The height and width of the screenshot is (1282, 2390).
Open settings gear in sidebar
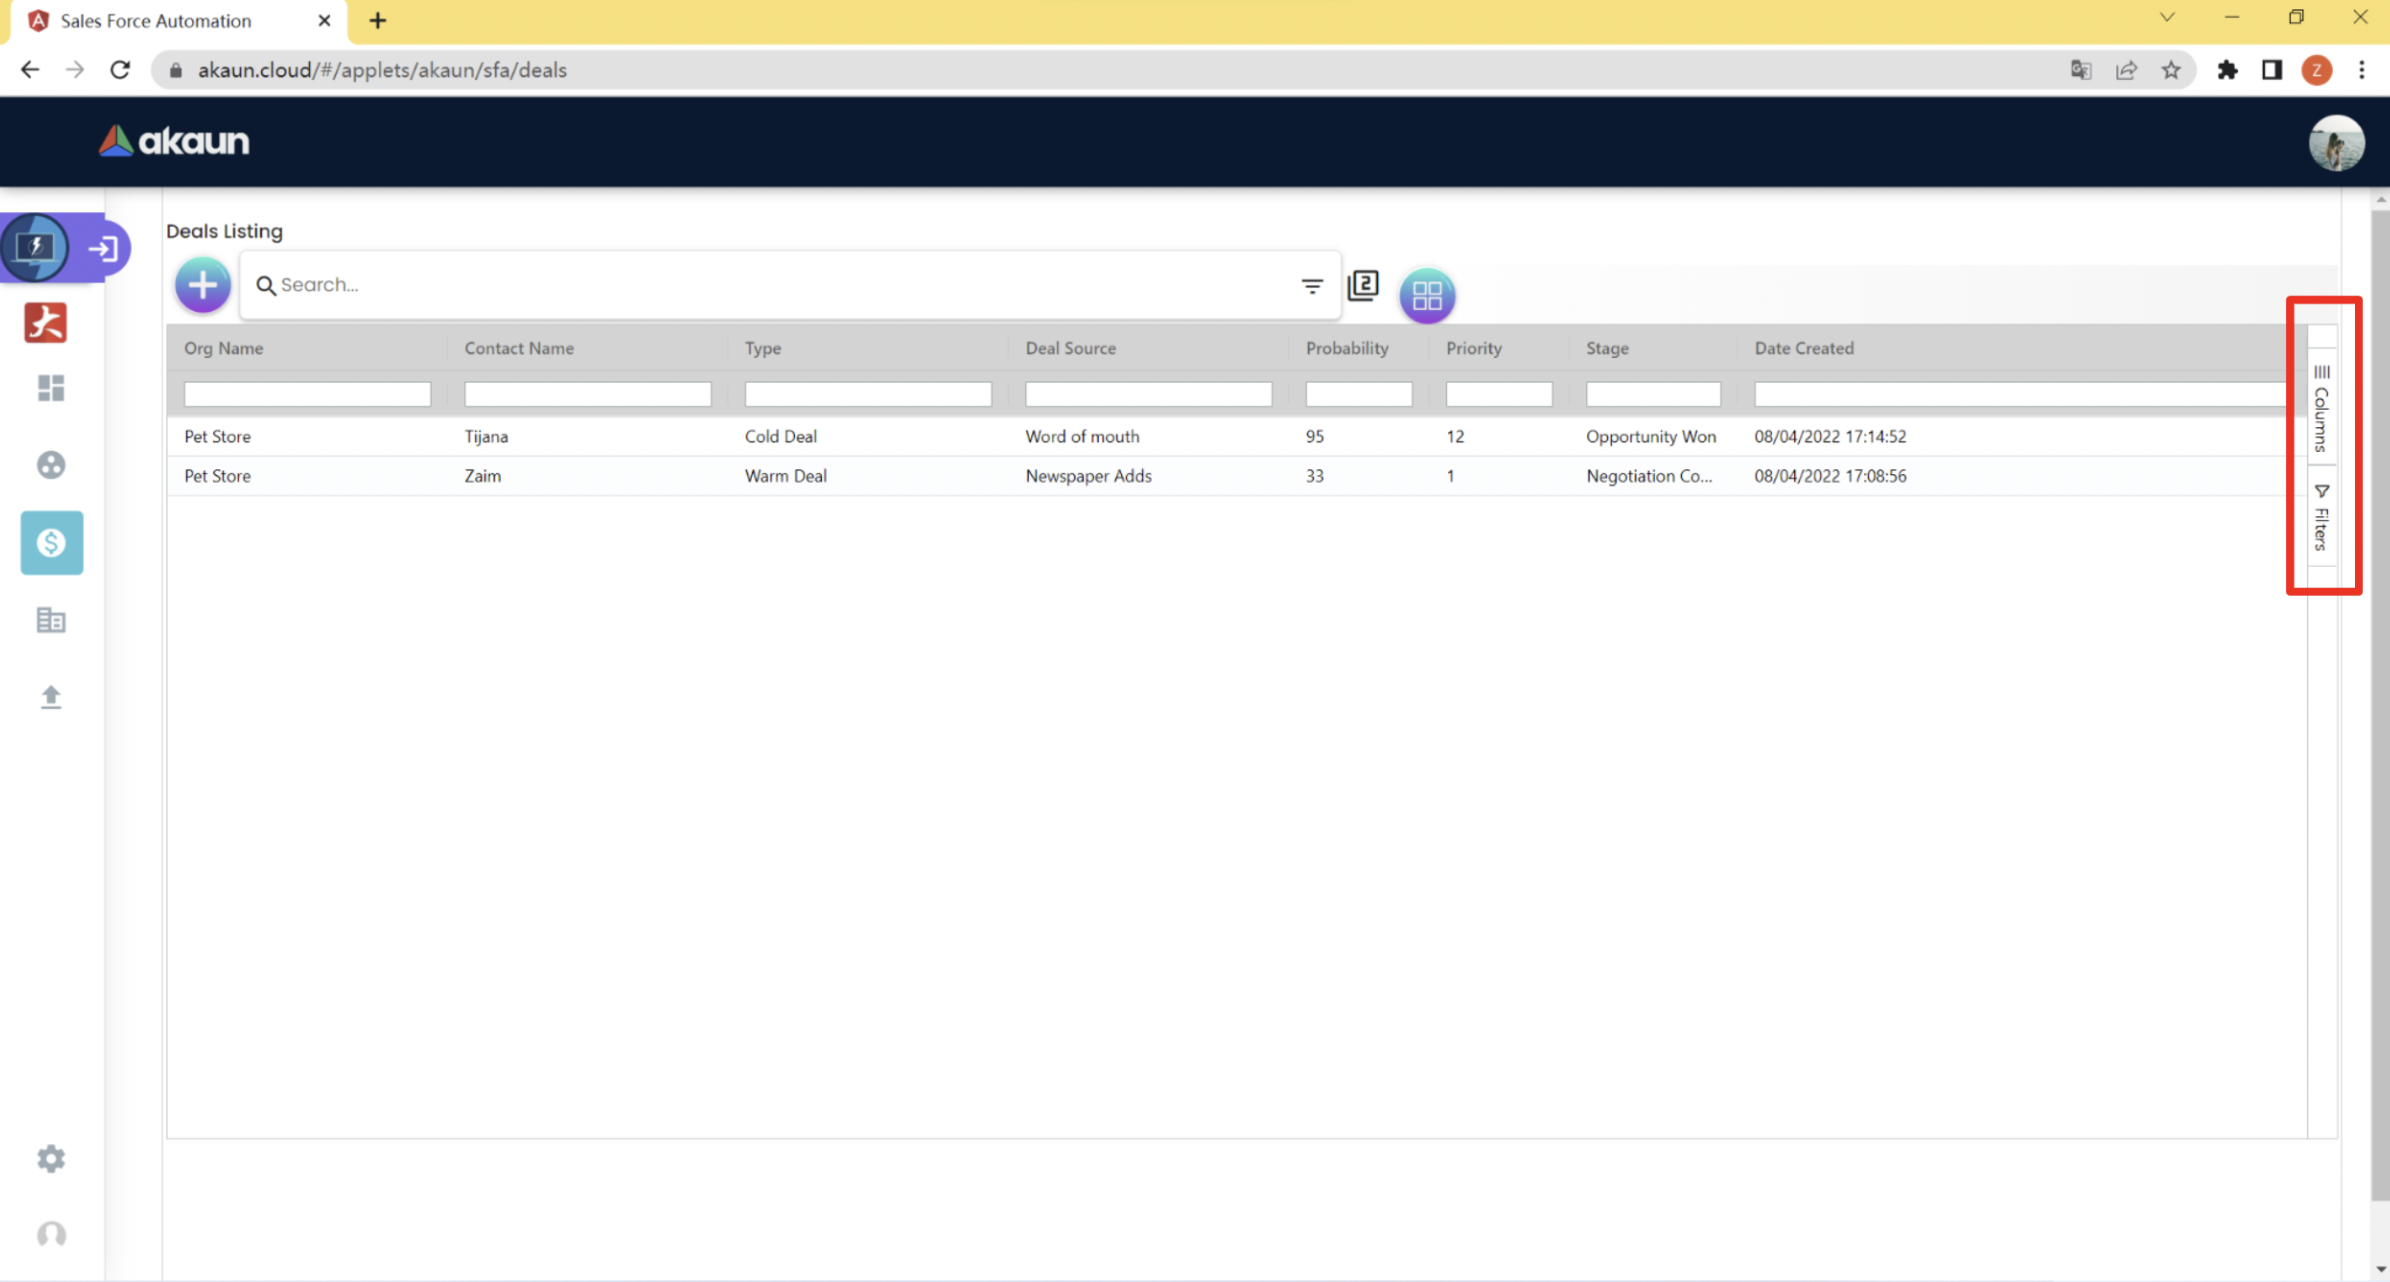[51, 1159]
